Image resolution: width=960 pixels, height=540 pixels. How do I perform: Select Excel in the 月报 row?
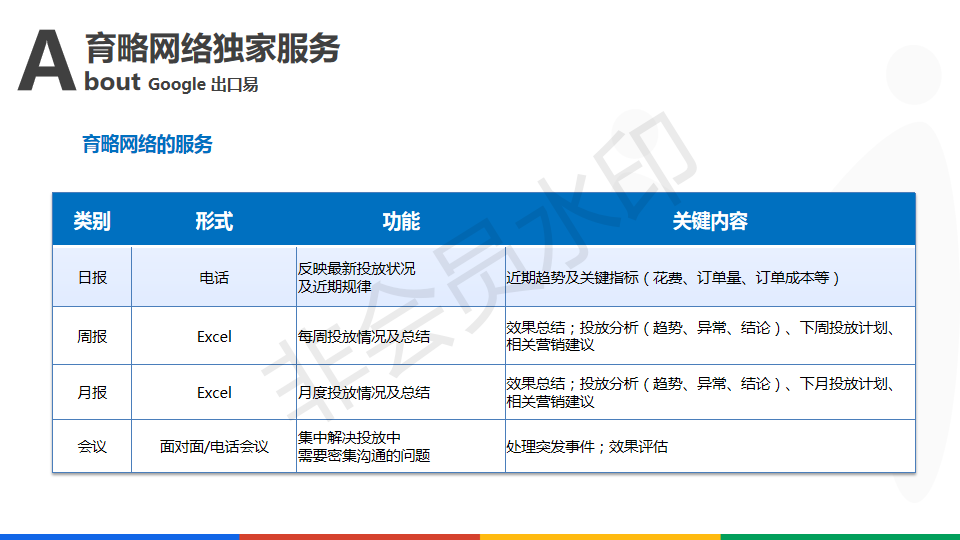[214, 392]
